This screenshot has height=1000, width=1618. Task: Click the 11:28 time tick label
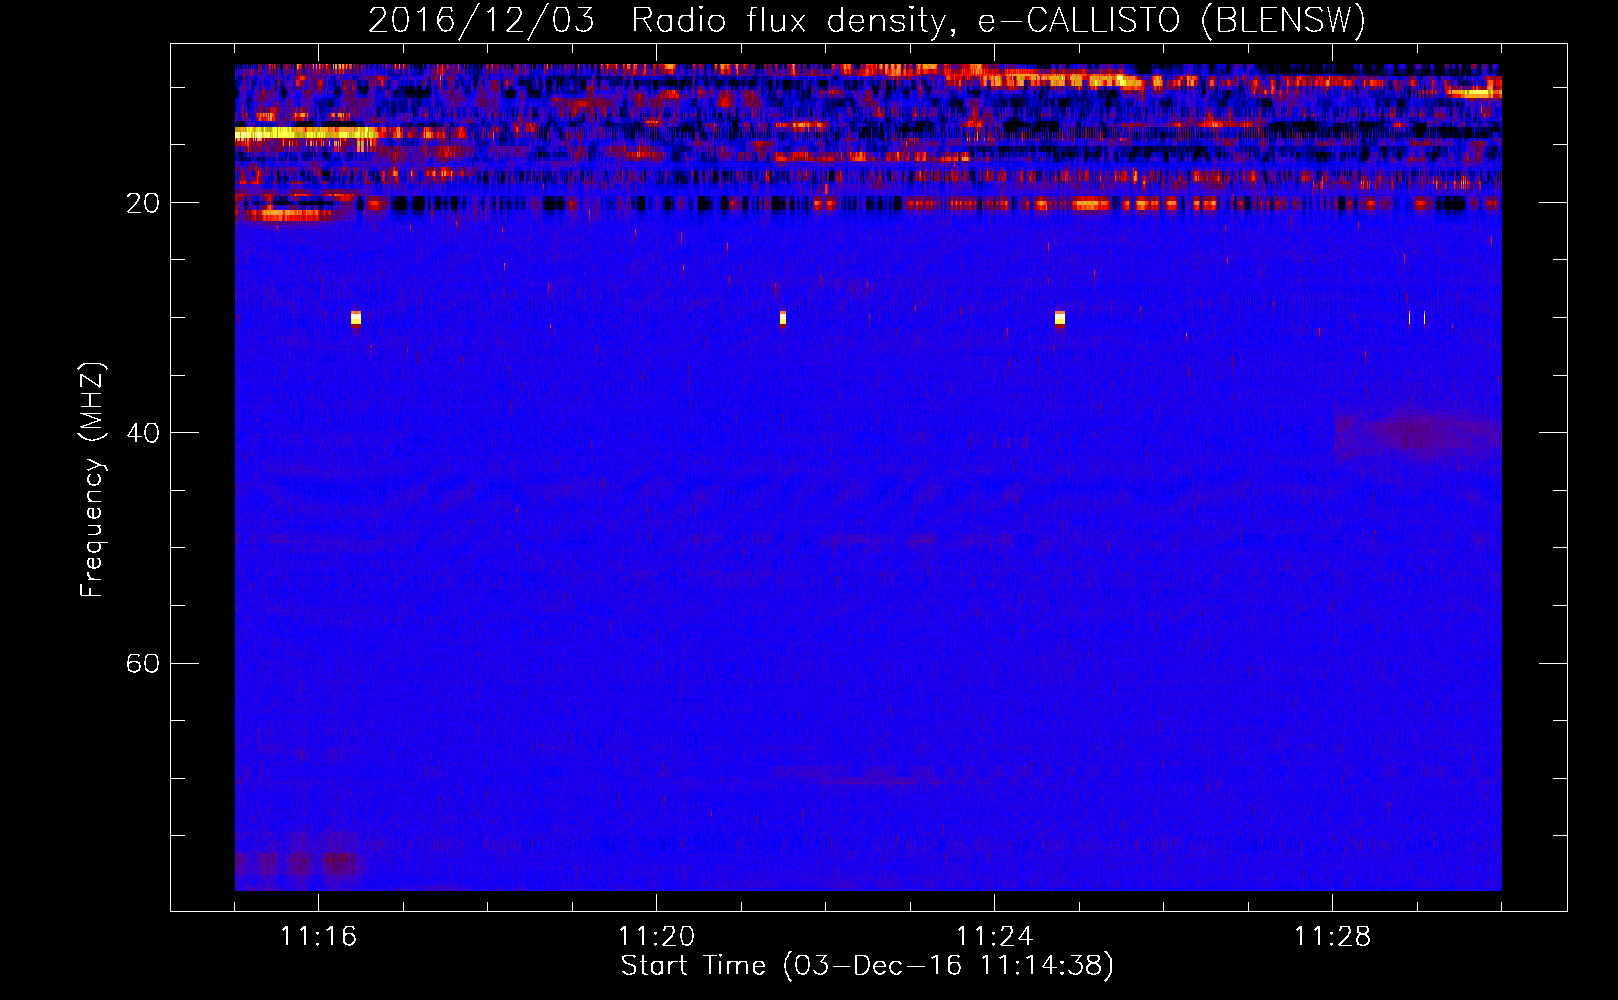pos(1332,937)
